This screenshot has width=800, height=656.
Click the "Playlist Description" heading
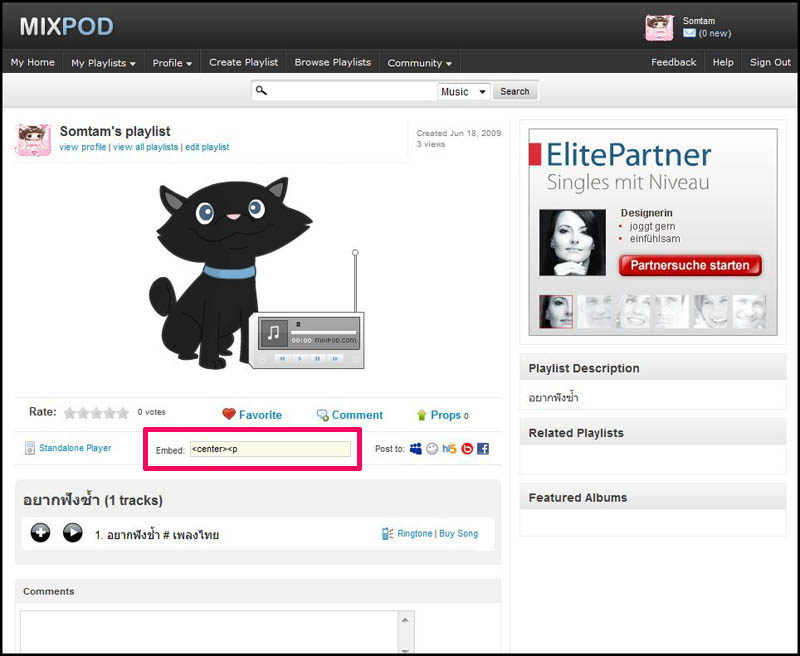click(584, 368)
